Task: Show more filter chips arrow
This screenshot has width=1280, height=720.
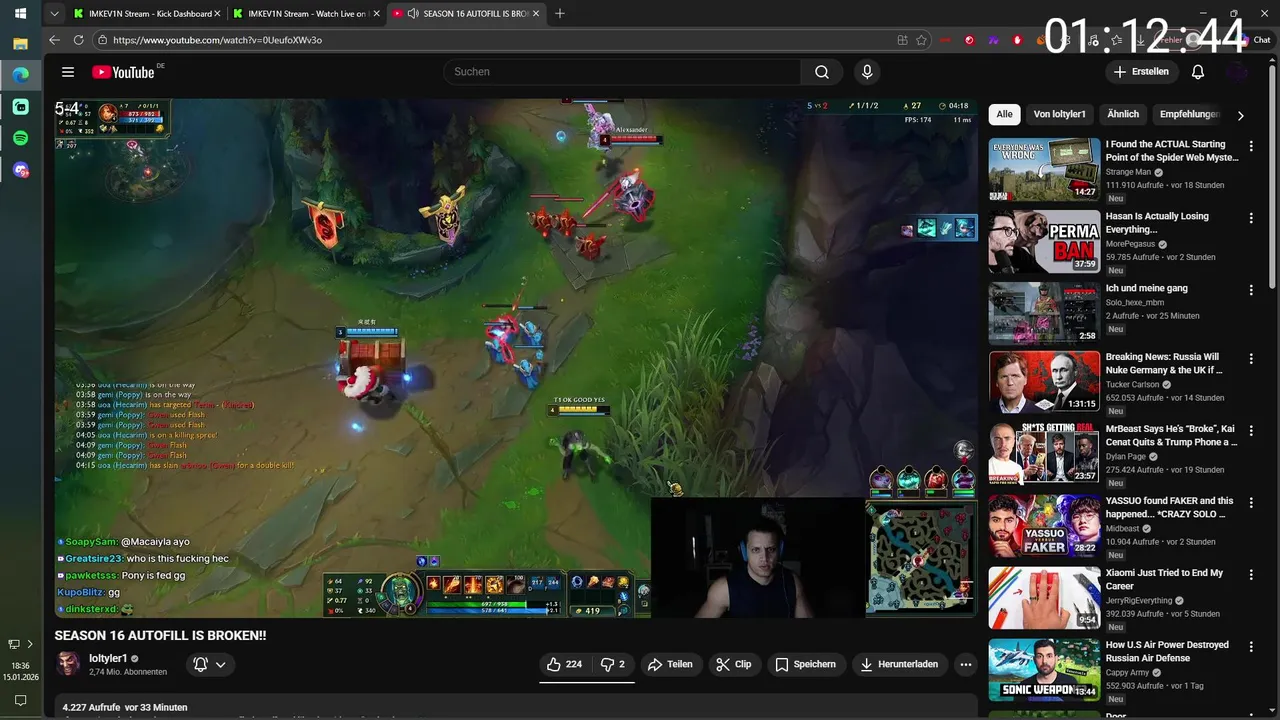Action: pos(1240,115)
